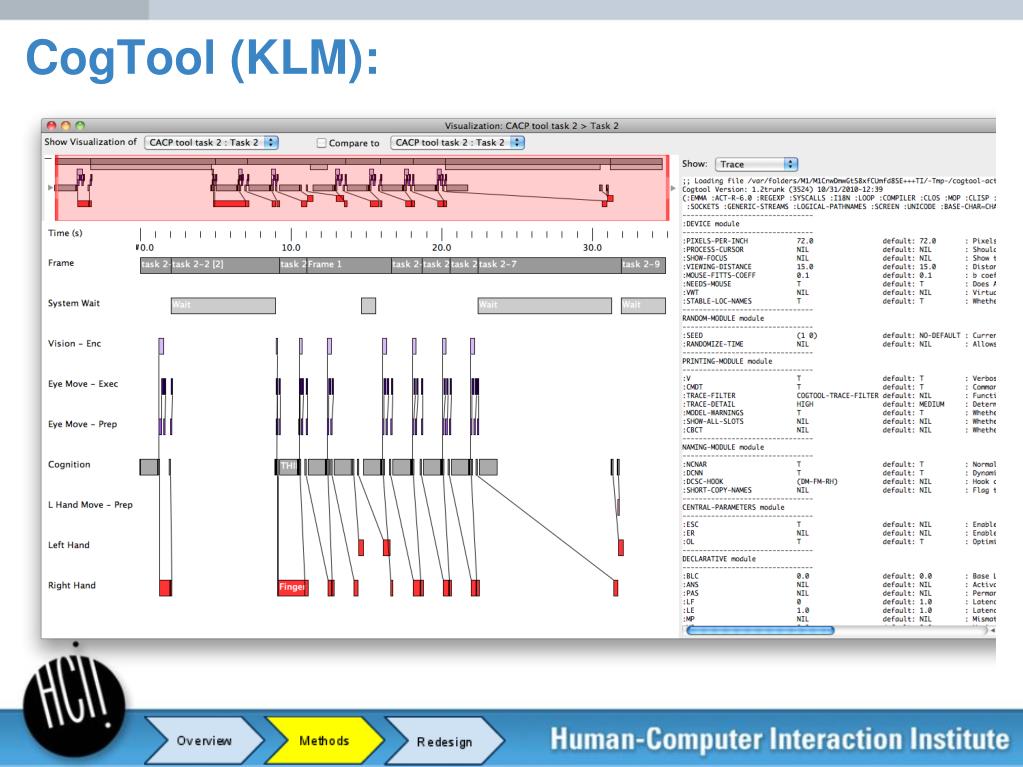Viewport: 1023px width, 767px height.
Task: Click the red close window button
Action: (52, 125)
